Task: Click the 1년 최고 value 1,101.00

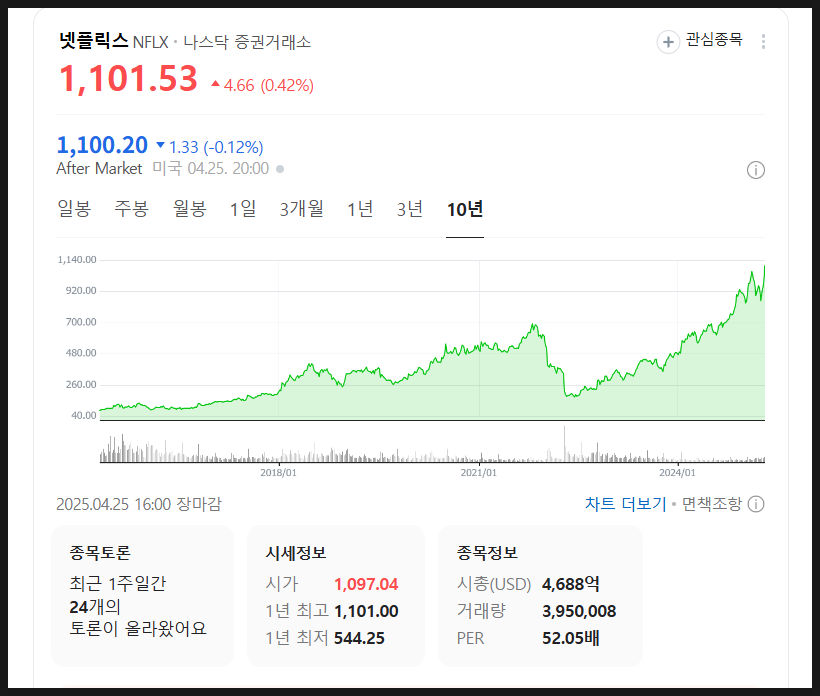Action: 366,611
